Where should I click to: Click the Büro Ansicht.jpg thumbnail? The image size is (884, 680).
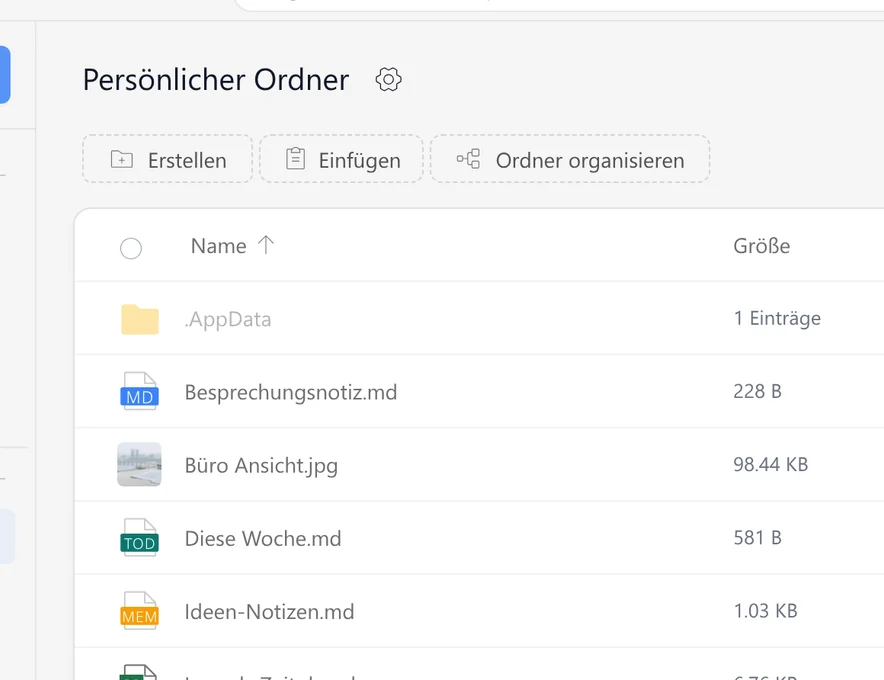tap(139, 465)
